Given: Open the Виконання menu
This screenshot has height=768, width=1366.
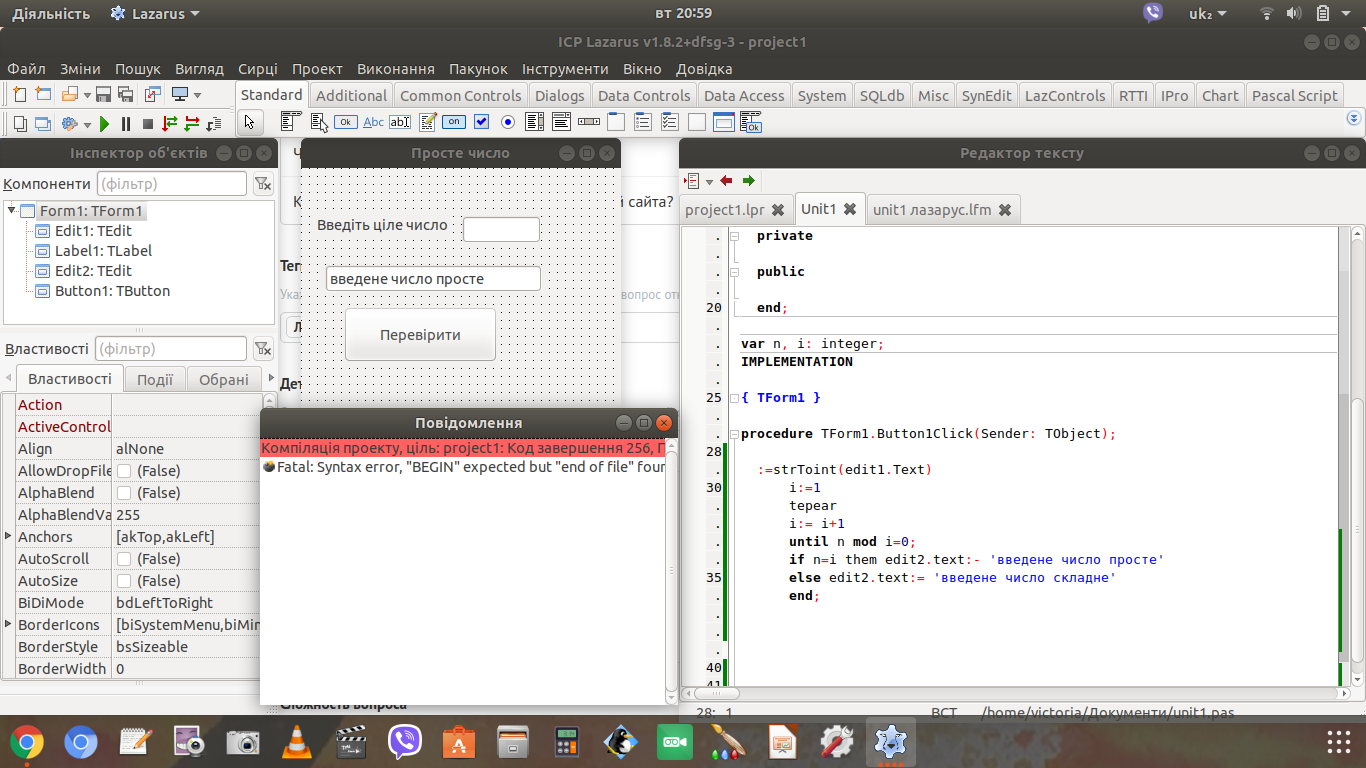Looking at the screenshot, I should coord(396,69).
